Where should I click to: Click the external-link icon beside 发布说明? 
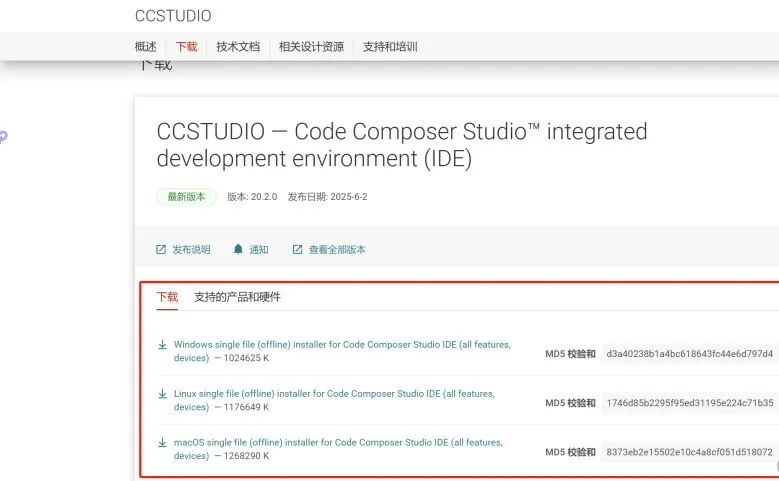tap(161, 249)
